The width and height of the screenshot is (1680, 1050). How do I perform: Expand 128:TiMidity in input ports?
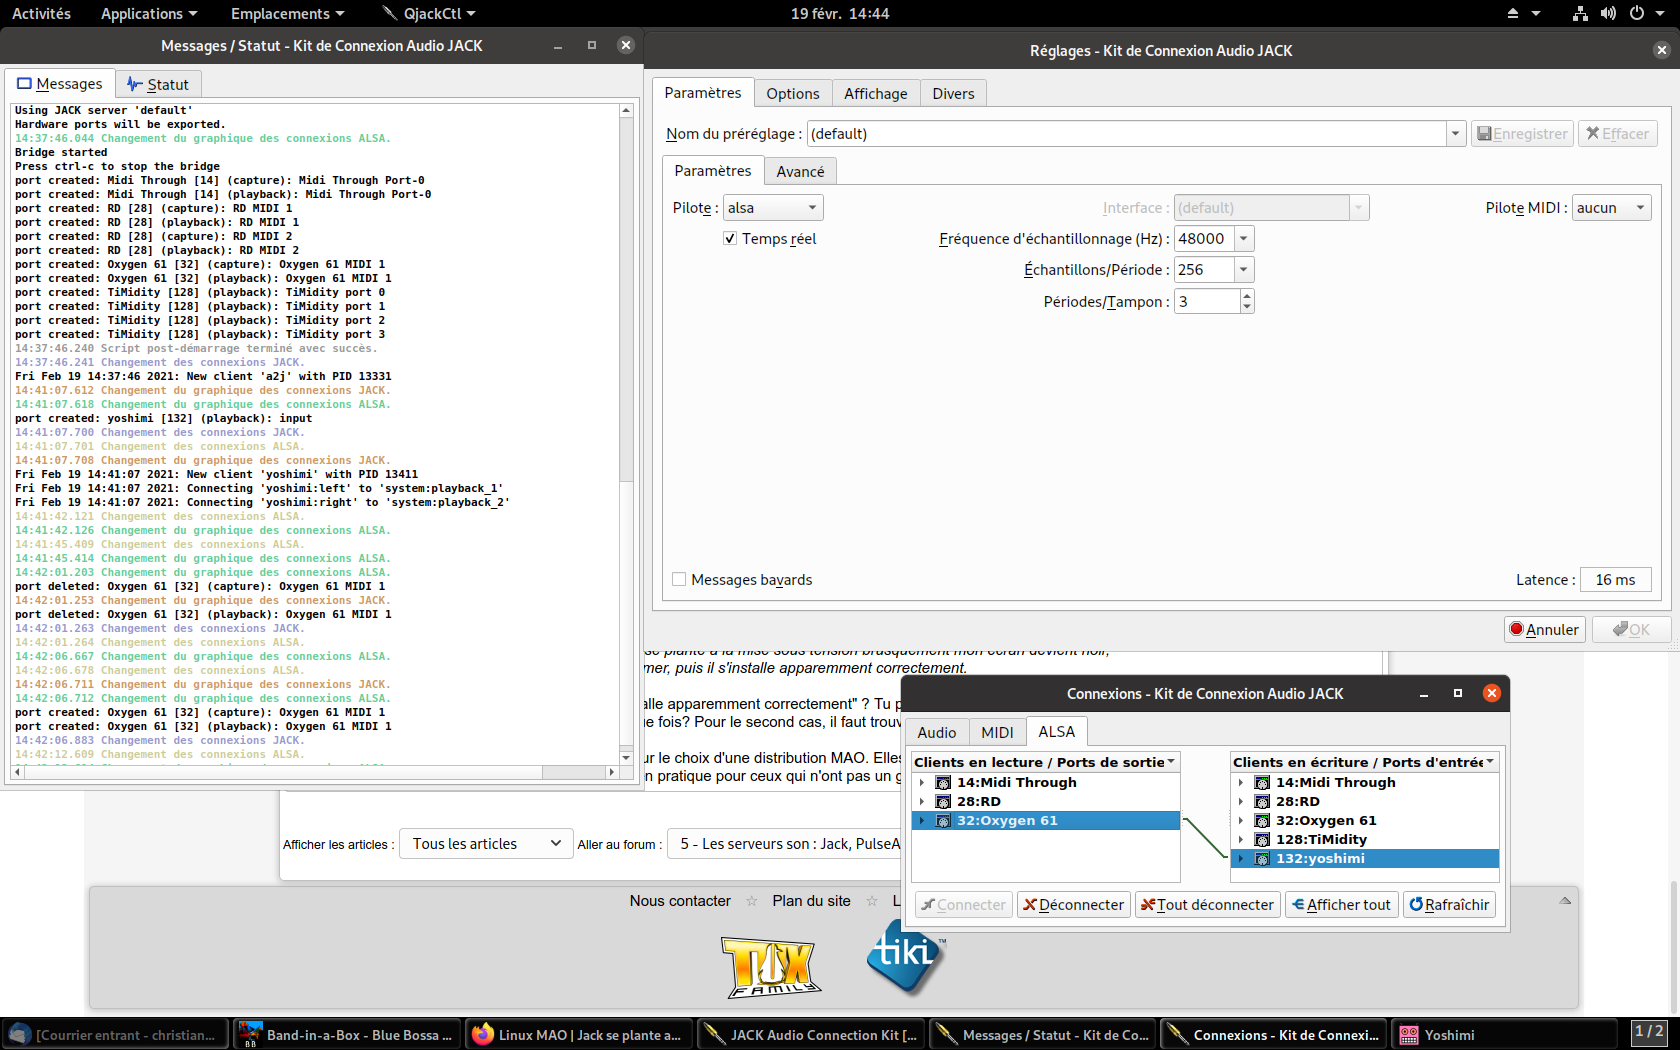1241,840
